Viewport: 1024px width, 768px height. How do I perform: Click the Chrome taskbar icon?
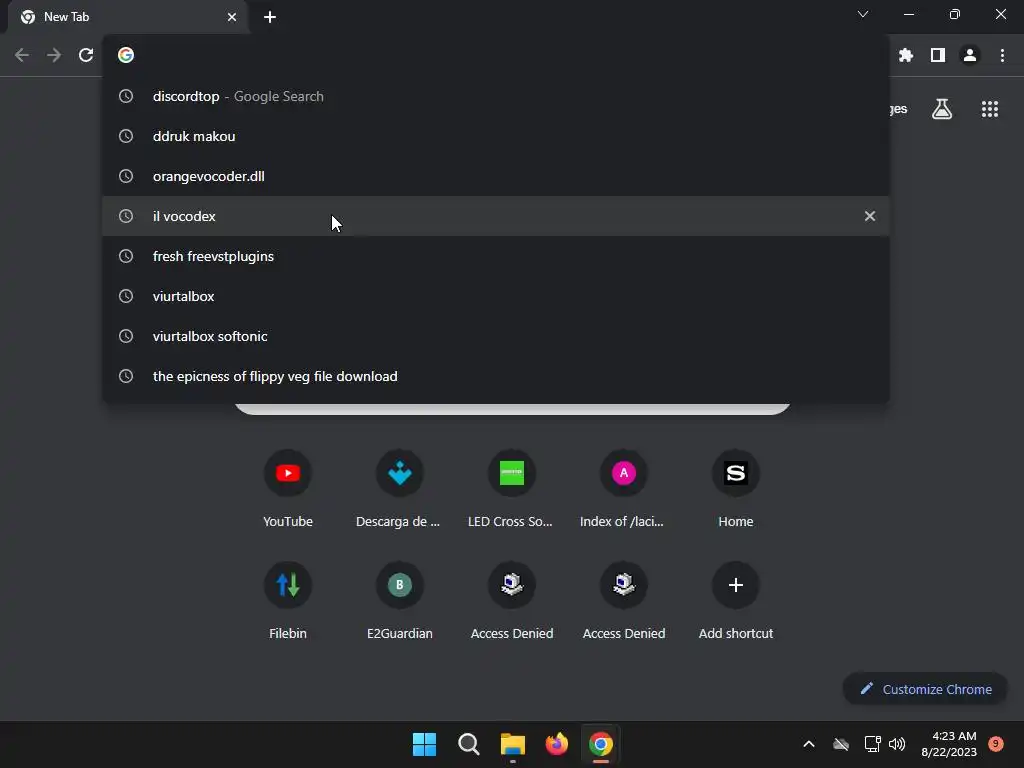[601, 744]
